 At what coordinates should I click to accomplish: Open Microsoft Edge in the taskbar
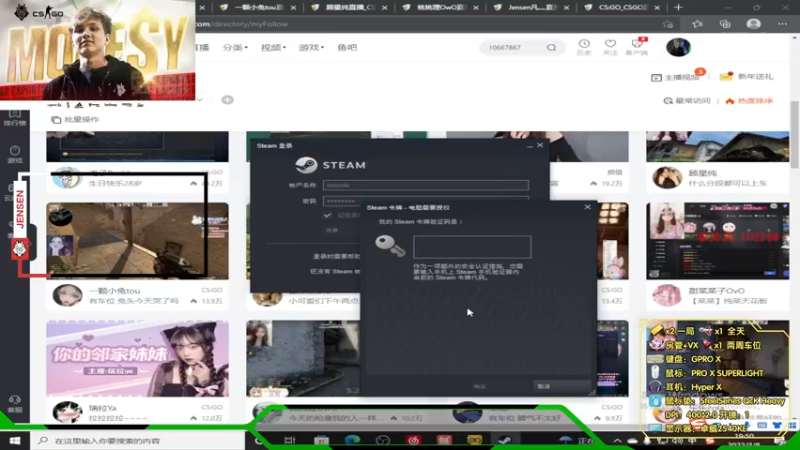(x=352, y=440)
